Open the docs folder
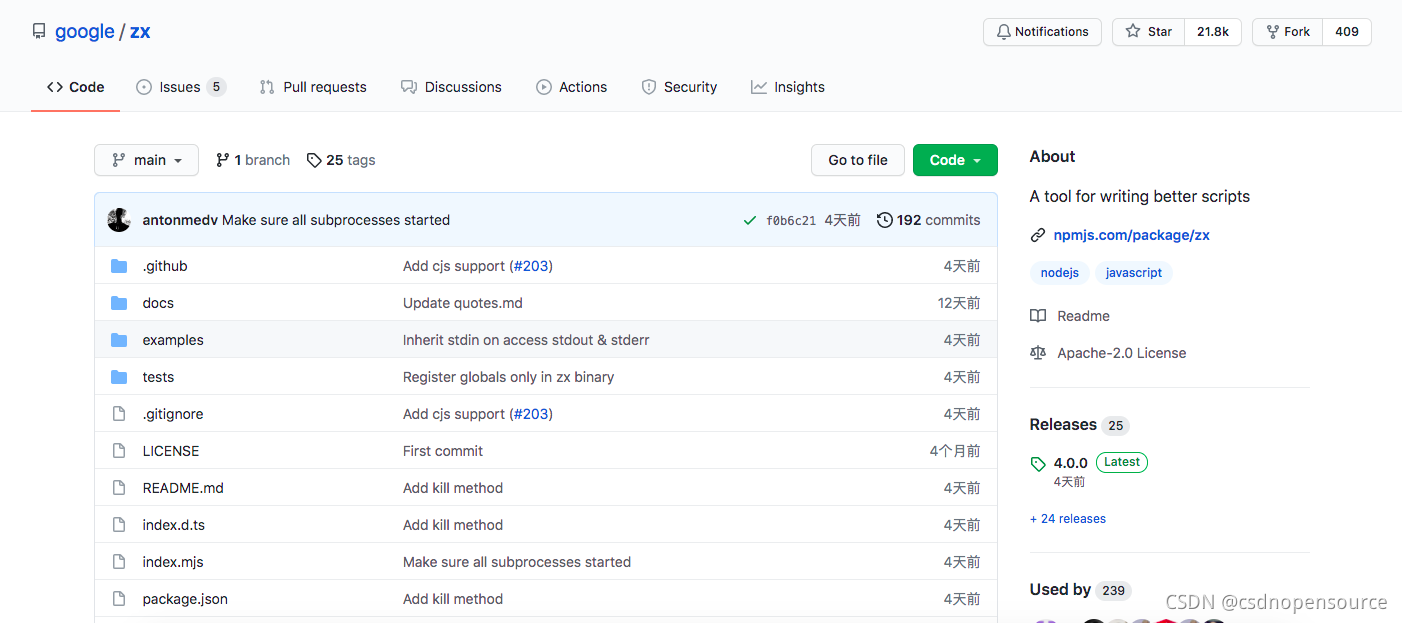The width and height of the screenshot is (1402, 623). pos(158,303)
